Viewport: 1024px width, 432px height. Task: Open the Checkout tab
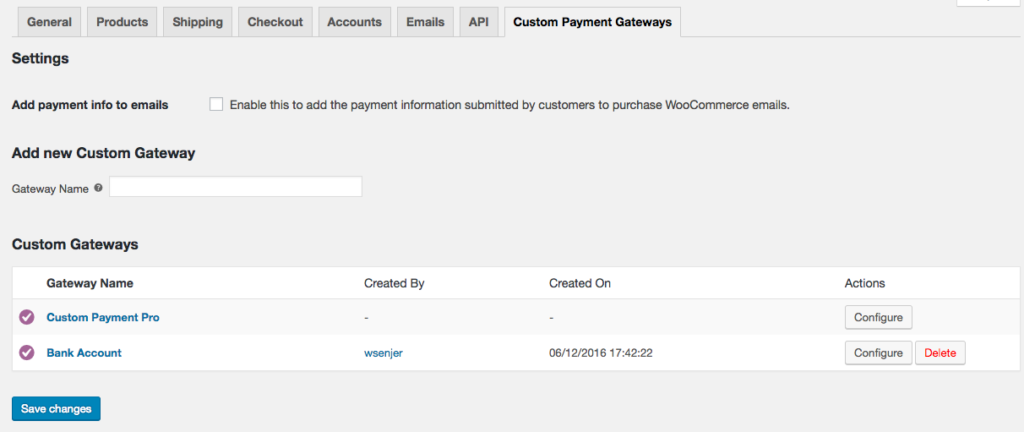click(x=275, y=22)
